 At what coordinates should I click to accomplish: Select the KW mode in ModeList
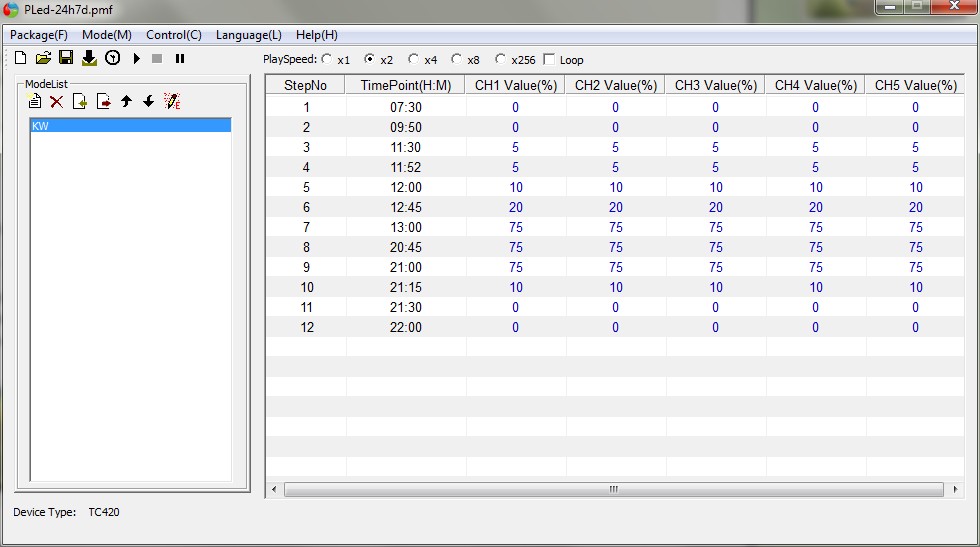pyautogui.click(x=131, y=126)
